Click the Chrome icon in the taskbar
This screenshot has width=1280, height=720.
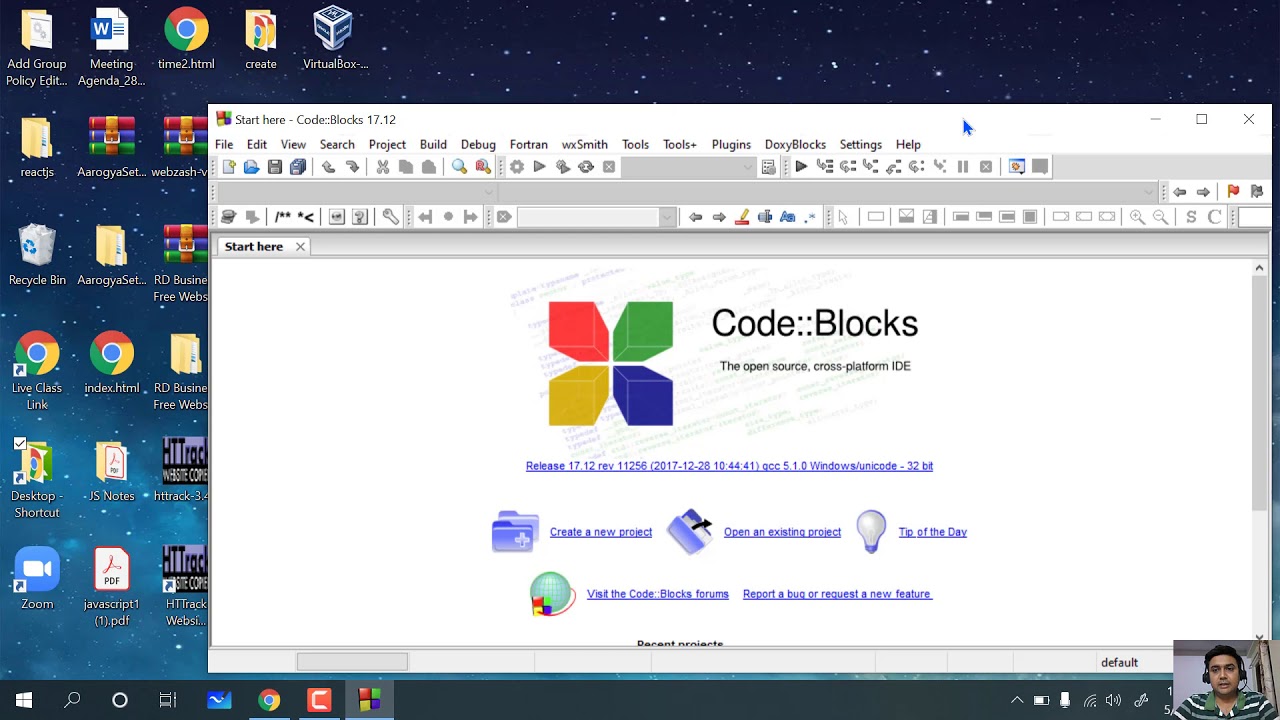tap(269, 700)
